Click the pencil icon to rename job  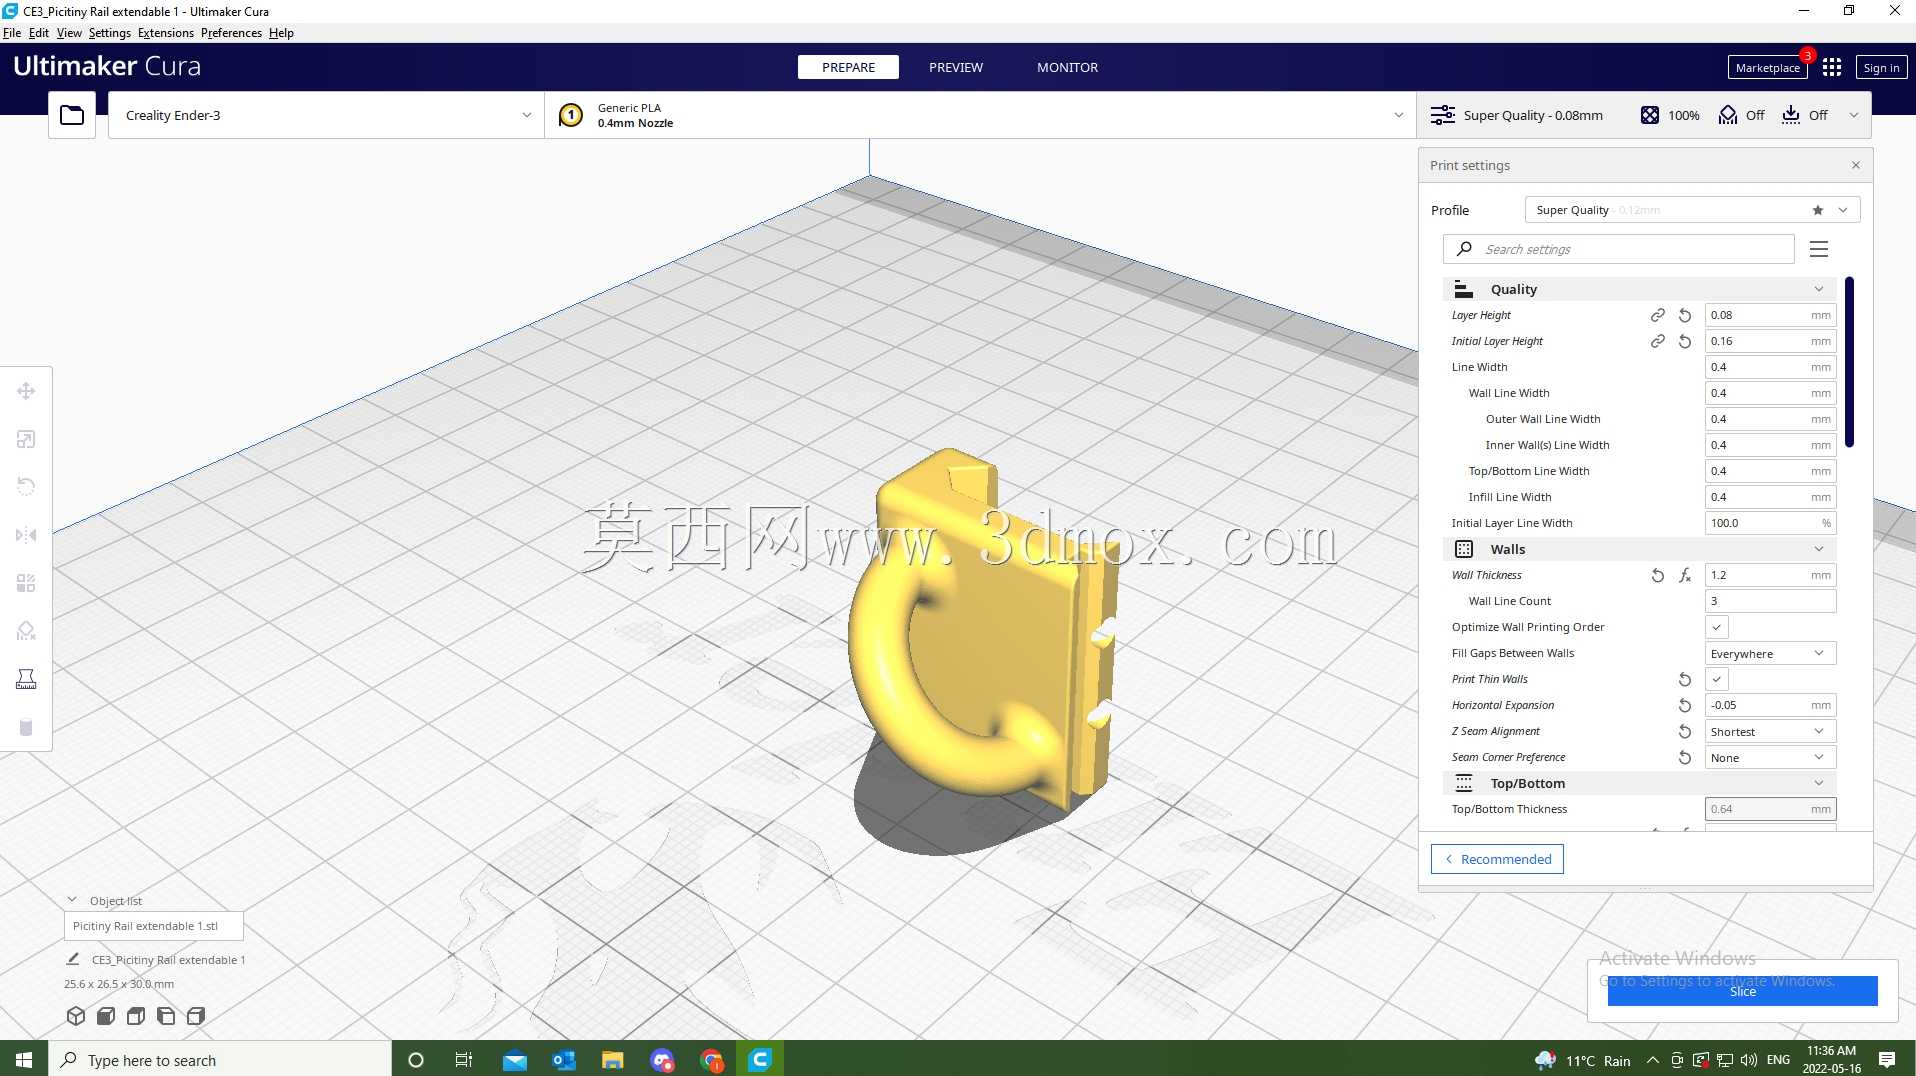pos(73,959)
